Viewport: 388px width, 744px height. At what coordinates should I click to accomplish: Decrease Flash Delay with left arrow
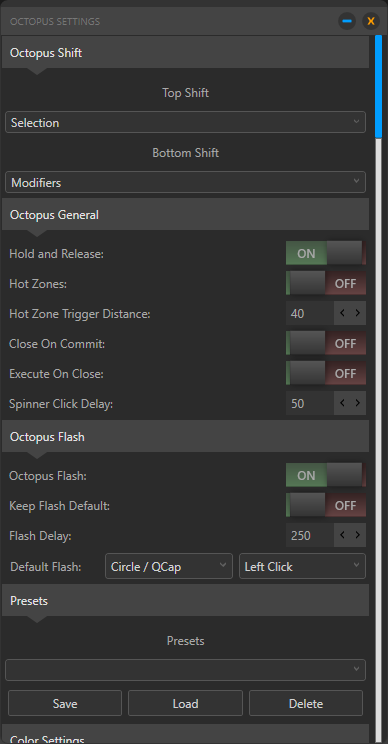pos(342,535)
